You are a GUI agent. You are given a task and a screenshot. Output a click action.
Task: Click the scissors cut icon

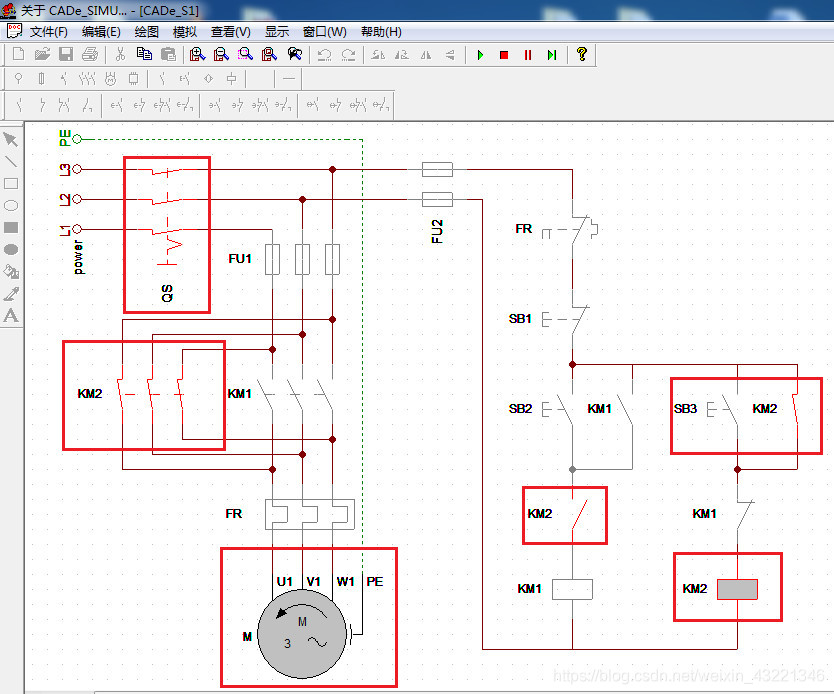[x=120, y=54]
